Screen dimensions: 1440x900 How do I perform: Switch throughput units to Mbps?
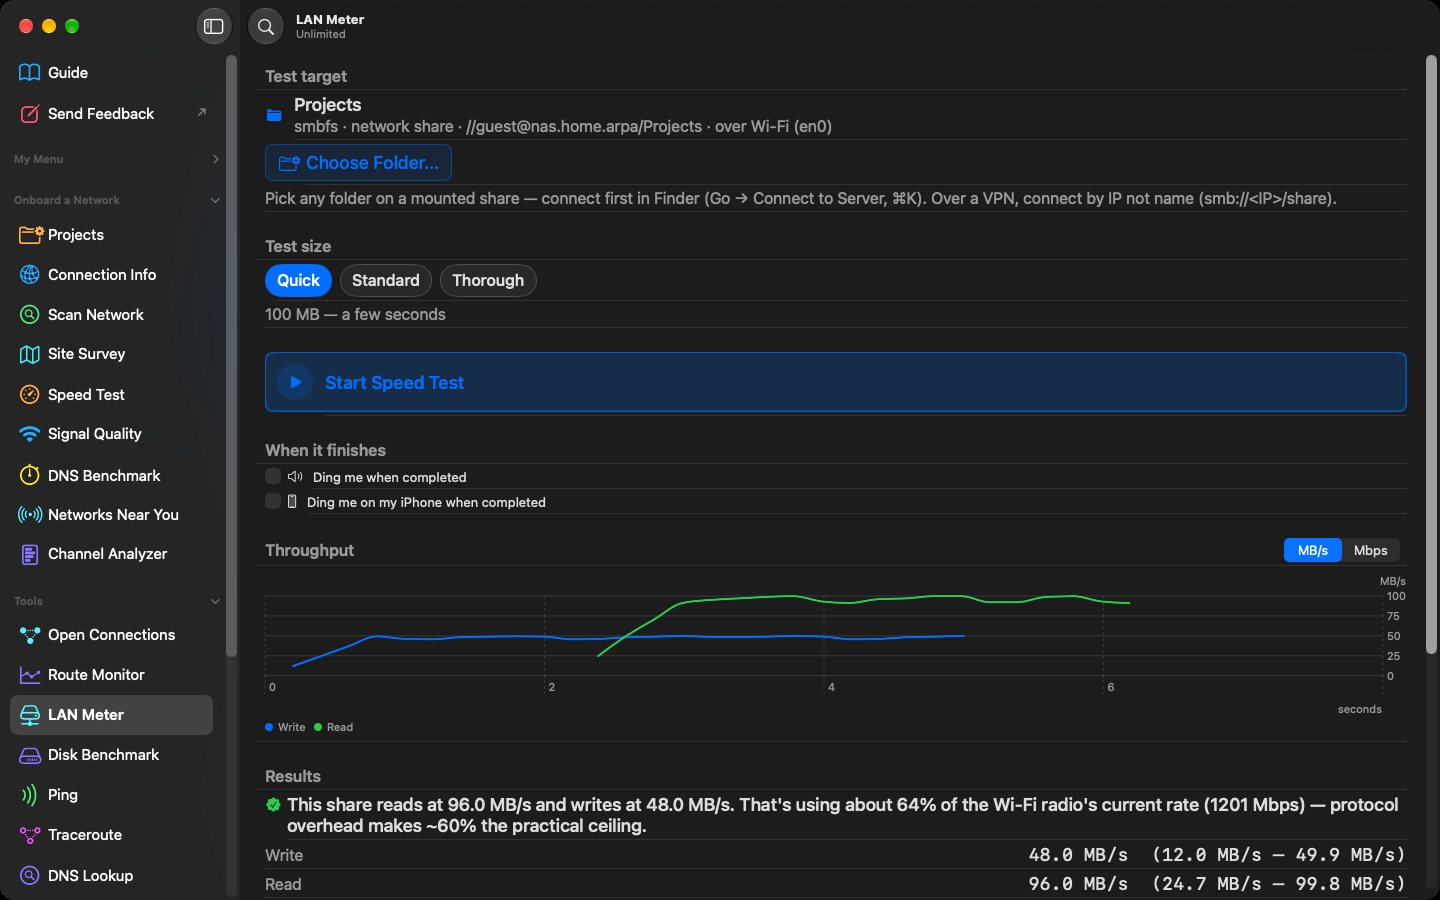[x=1371, y=551]
